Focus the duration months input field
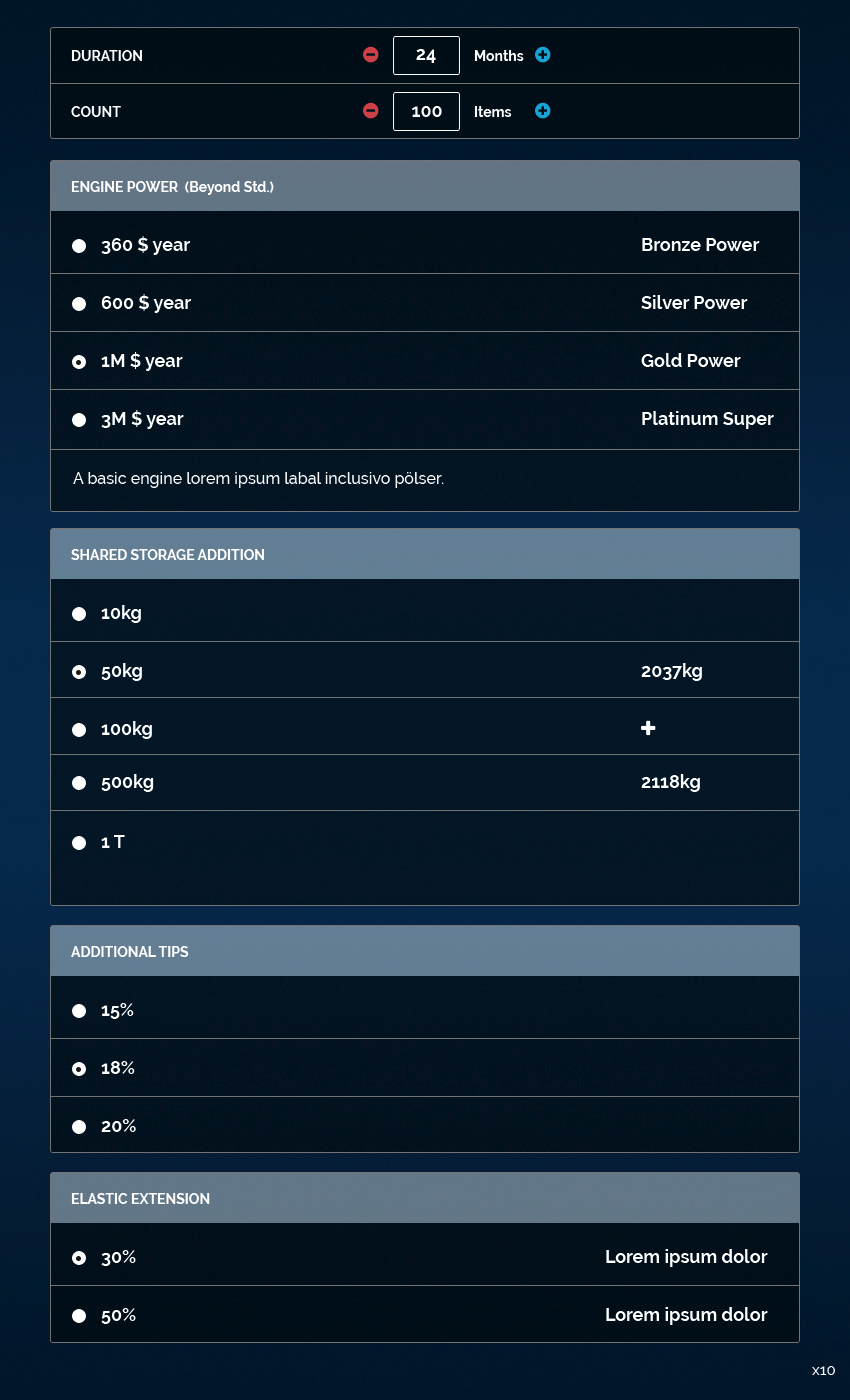Screen dimensions: 850x1400 426,55
